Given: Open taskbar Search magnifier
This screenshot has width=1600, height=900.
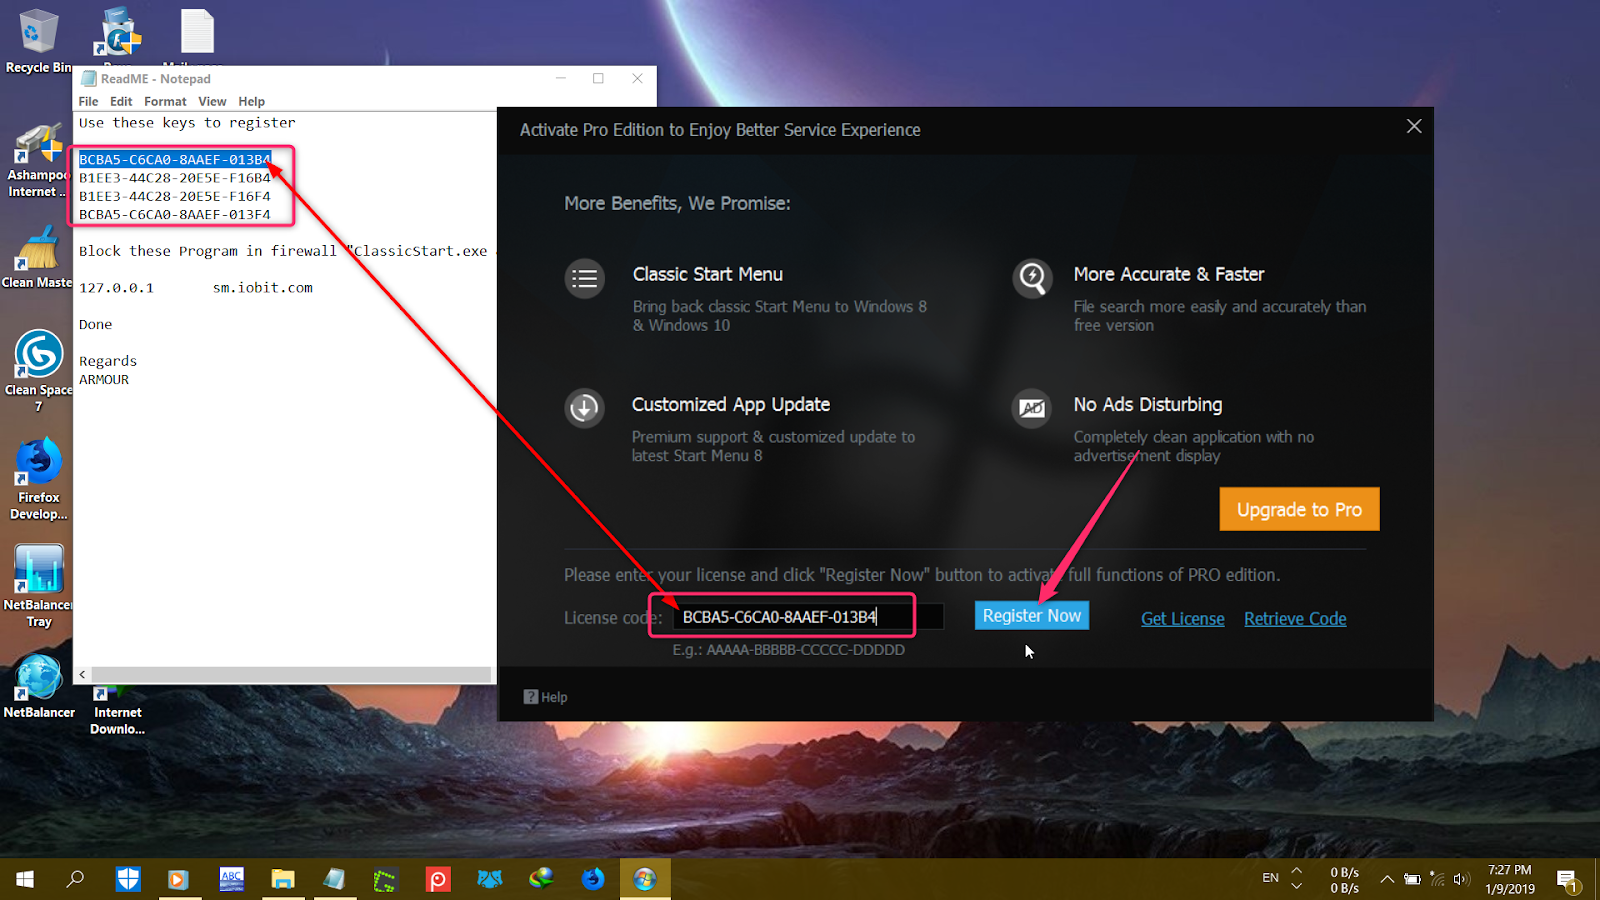Looking at the screenshot, I should [75, 879].
